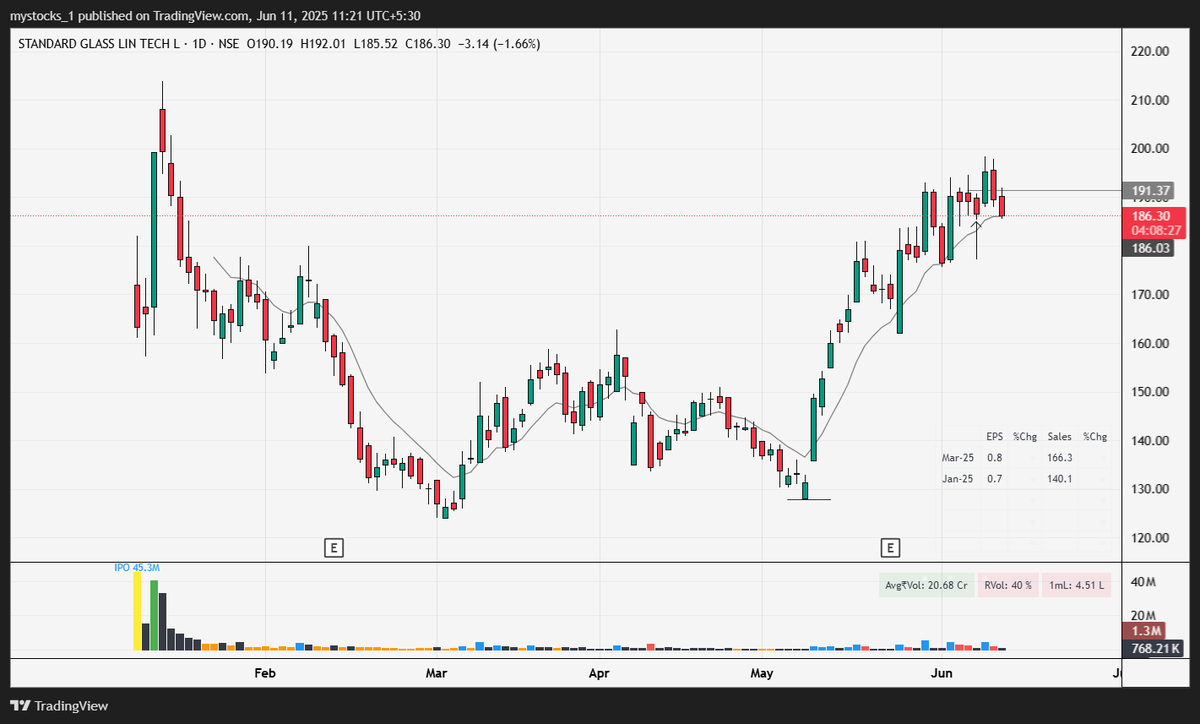Click the 150.00 price axis label
Screen dimensions: 1200x724
point(1150,392)
